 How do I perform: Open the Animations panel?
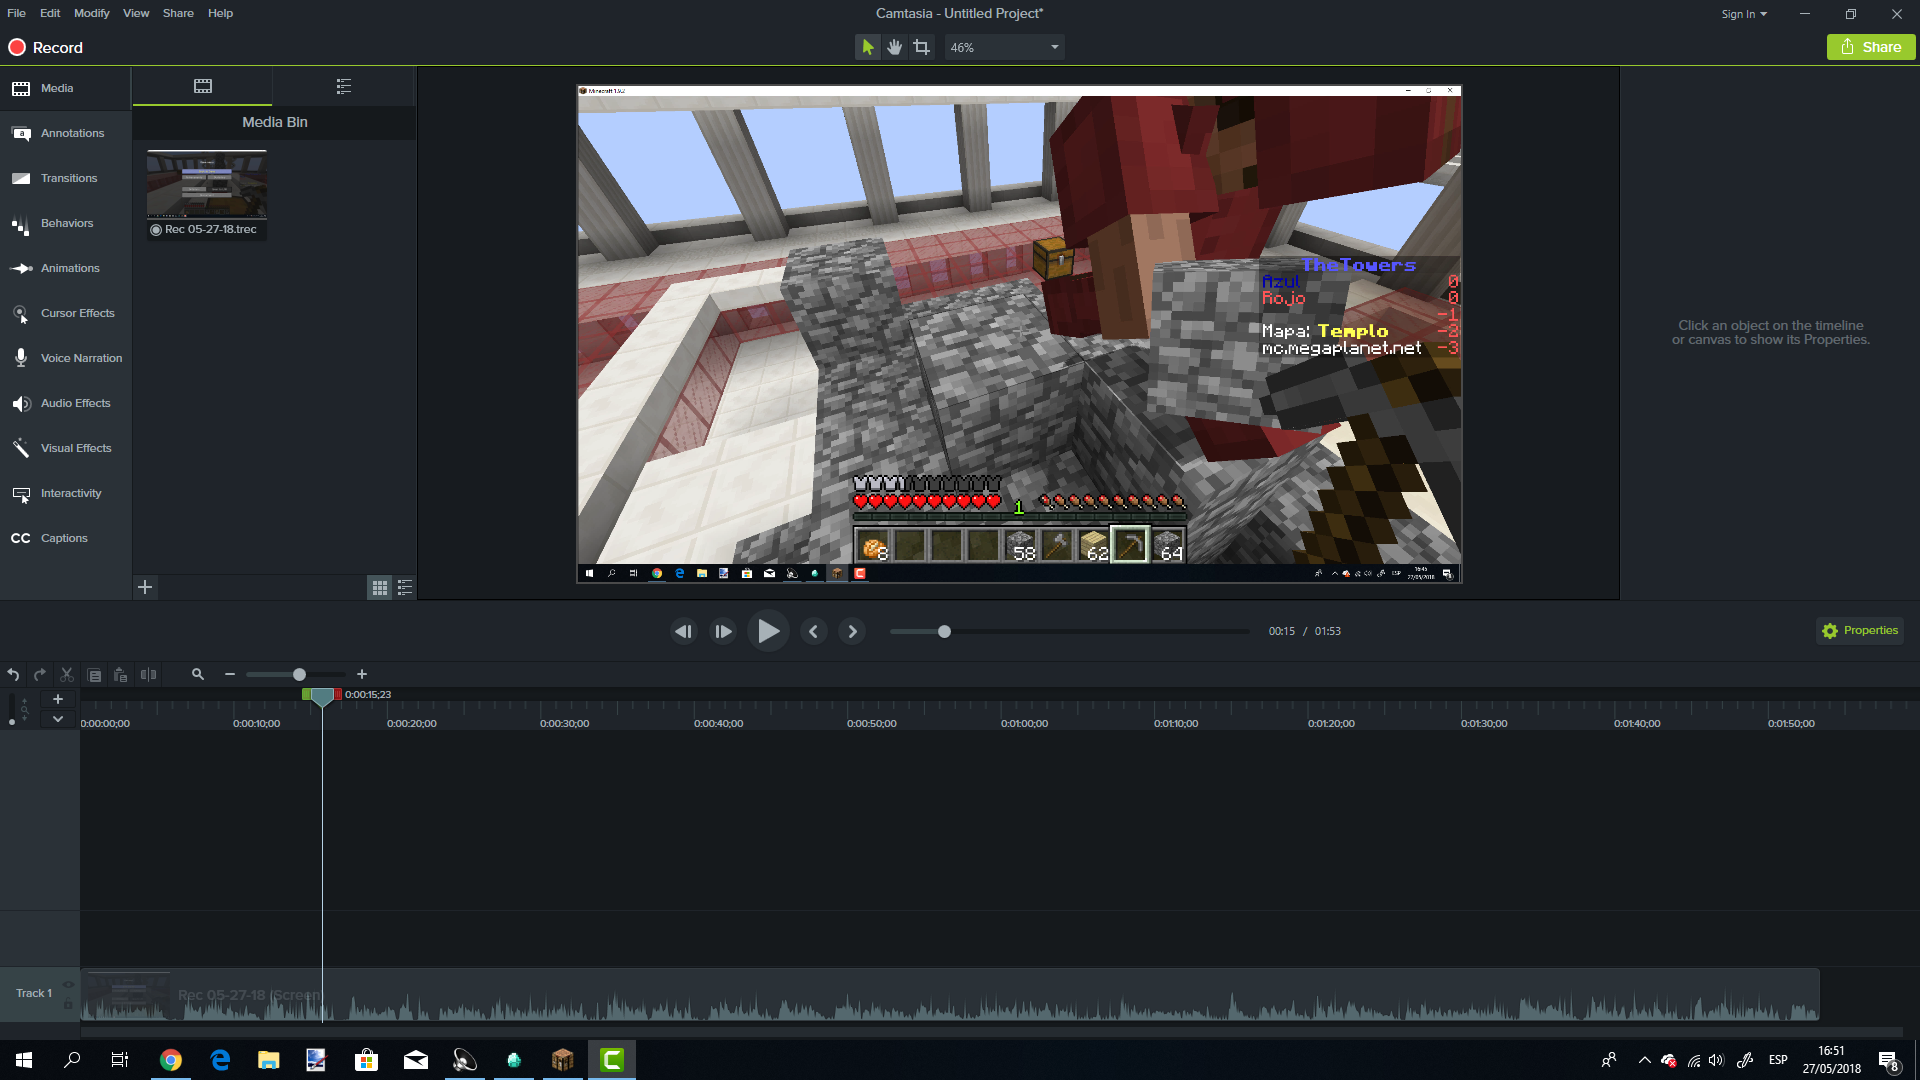click(65, 268)
